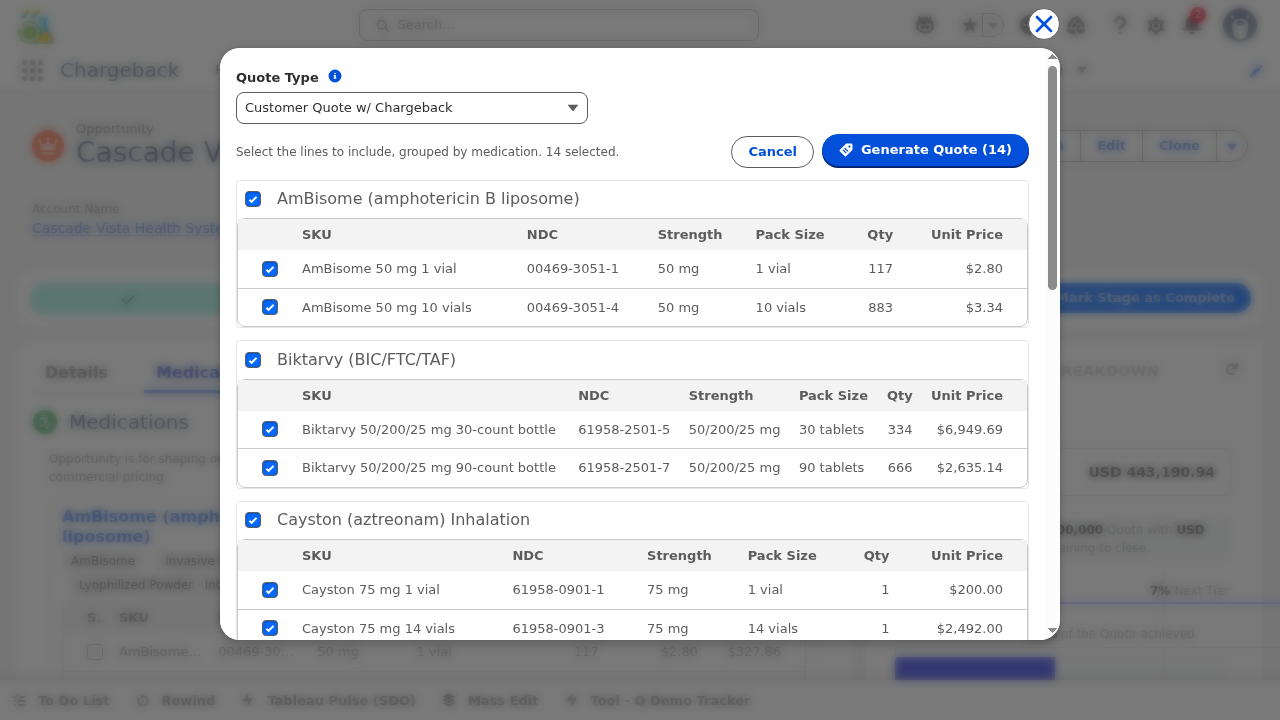Screen dimensions: 1280x720
Task: Open the help question mark icon
Action: pyautogui.click(x=1120, y=25)
